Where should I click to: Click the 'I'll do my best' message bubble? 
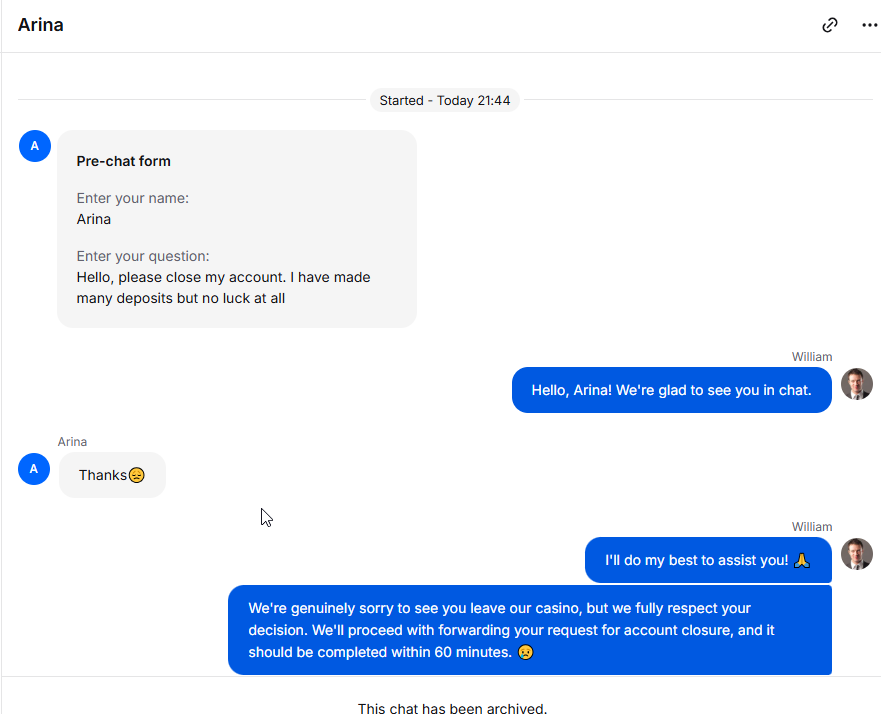coord(708,560)
